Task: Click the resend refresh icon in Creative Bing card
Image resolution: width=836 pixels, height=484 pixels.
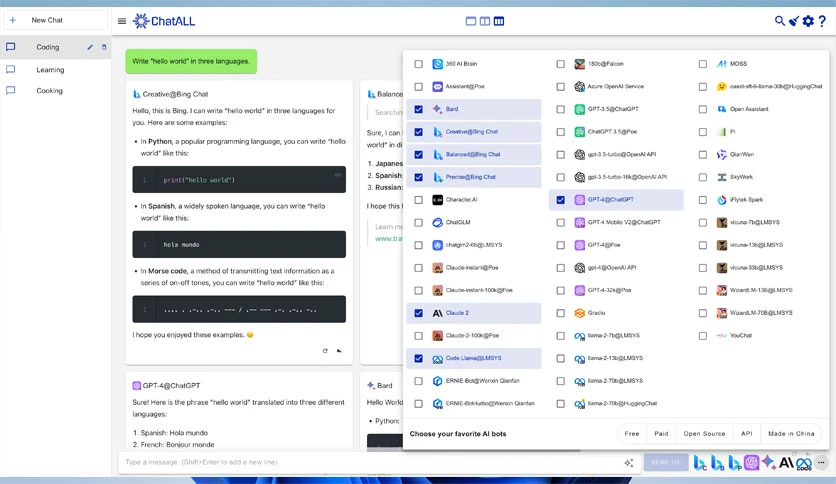Action: (x=325, y=351)
